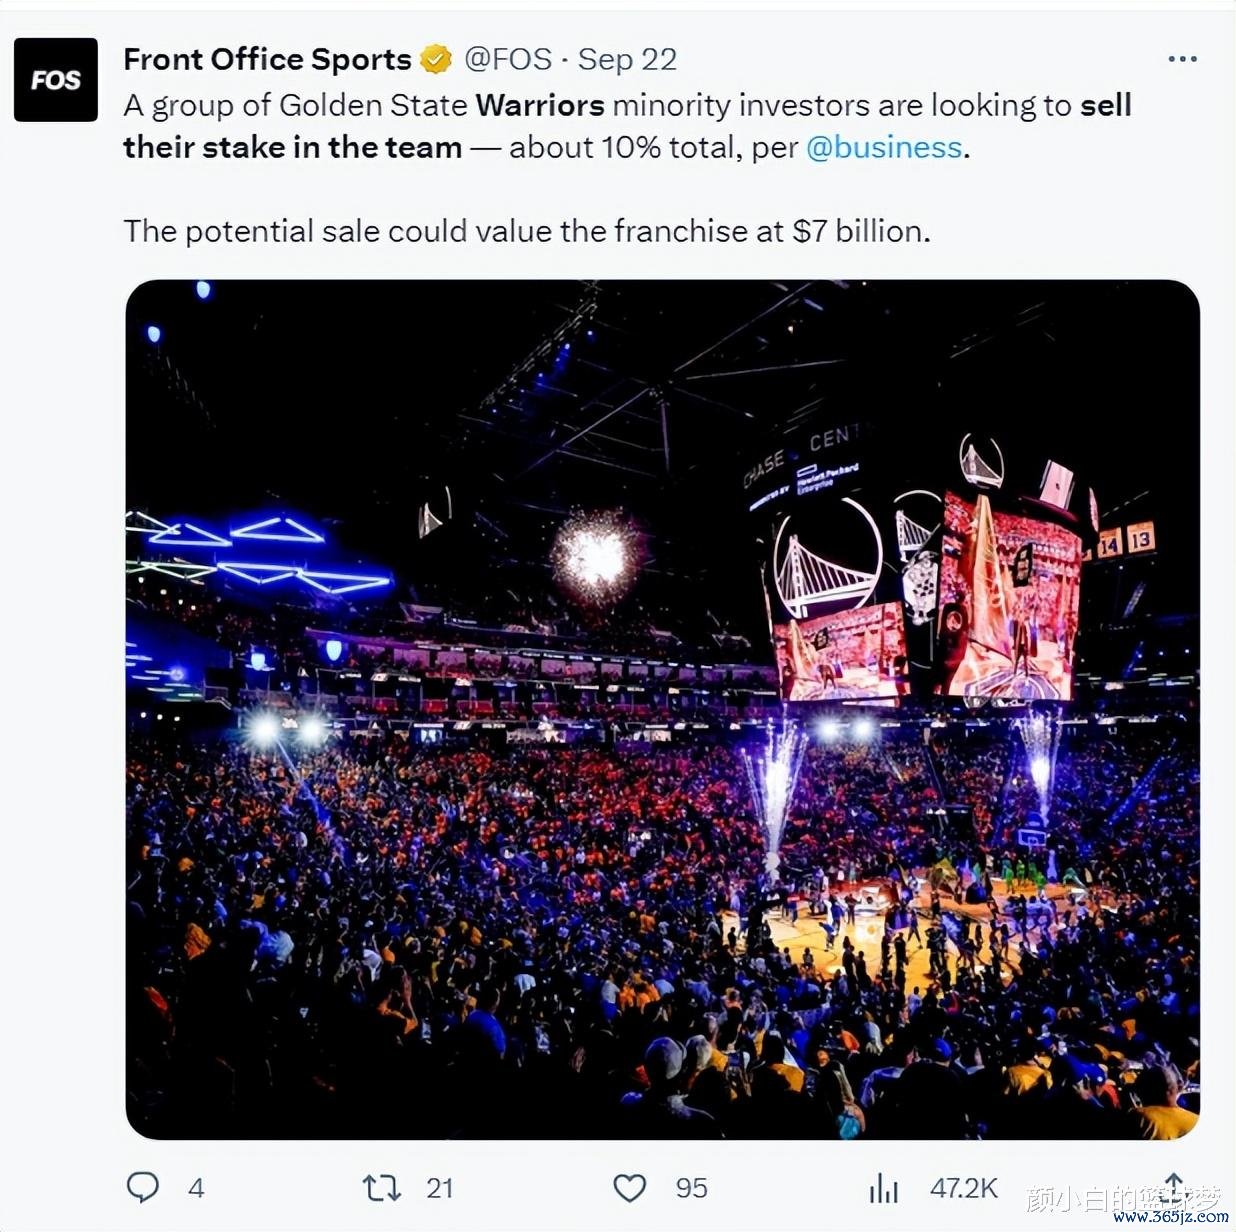The image size is (1236, 1232).
Task: Click the reply count of 4
Action: [x=196, y=1188]
